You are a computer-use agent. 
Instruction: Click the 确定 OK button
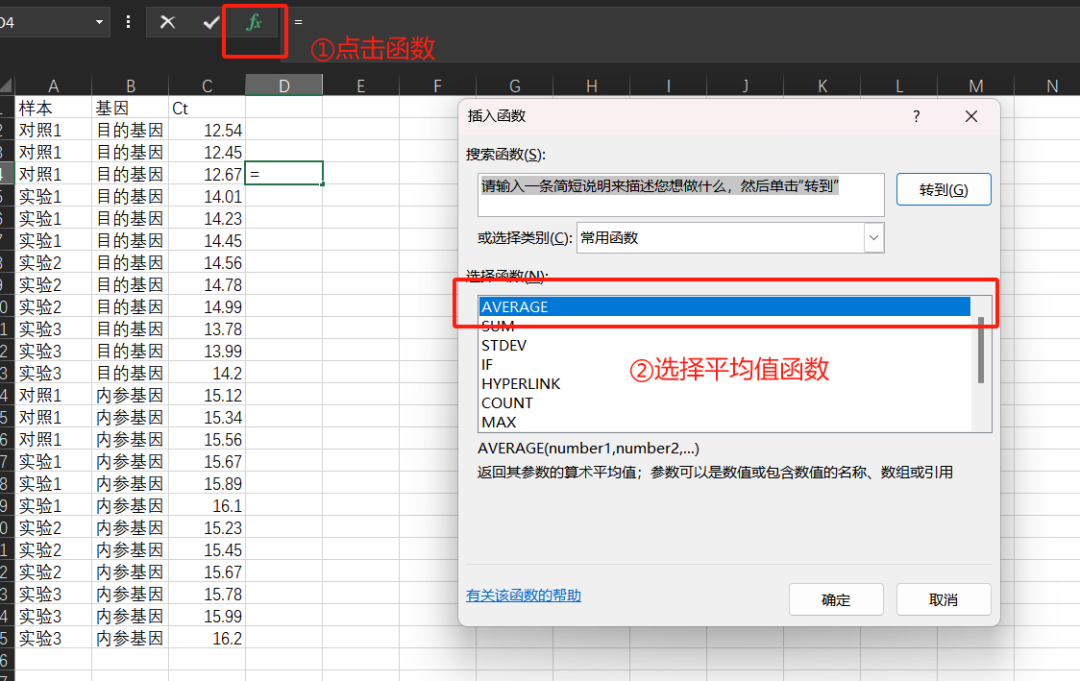(835, 600)
